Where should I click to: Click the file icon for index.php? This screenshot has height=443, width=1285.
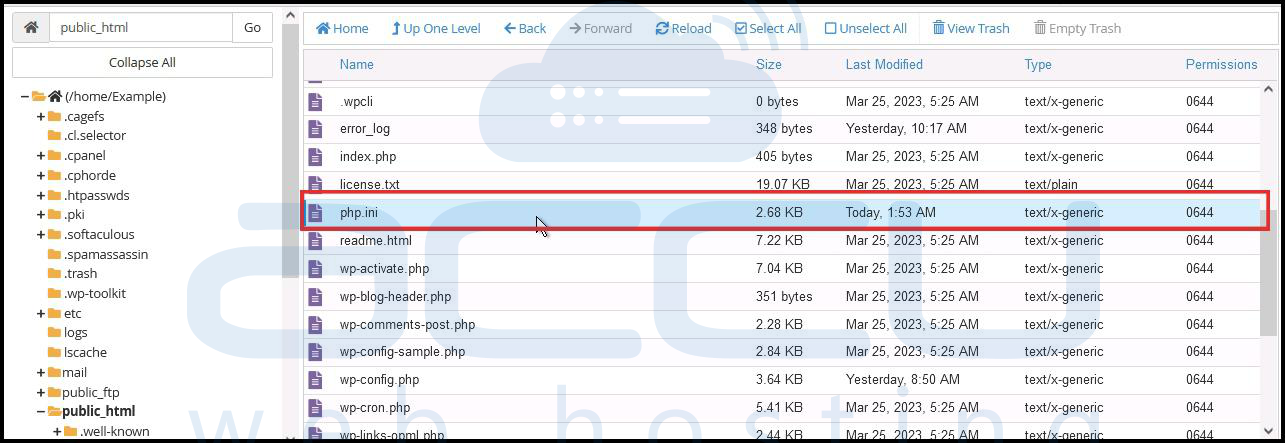316,157
